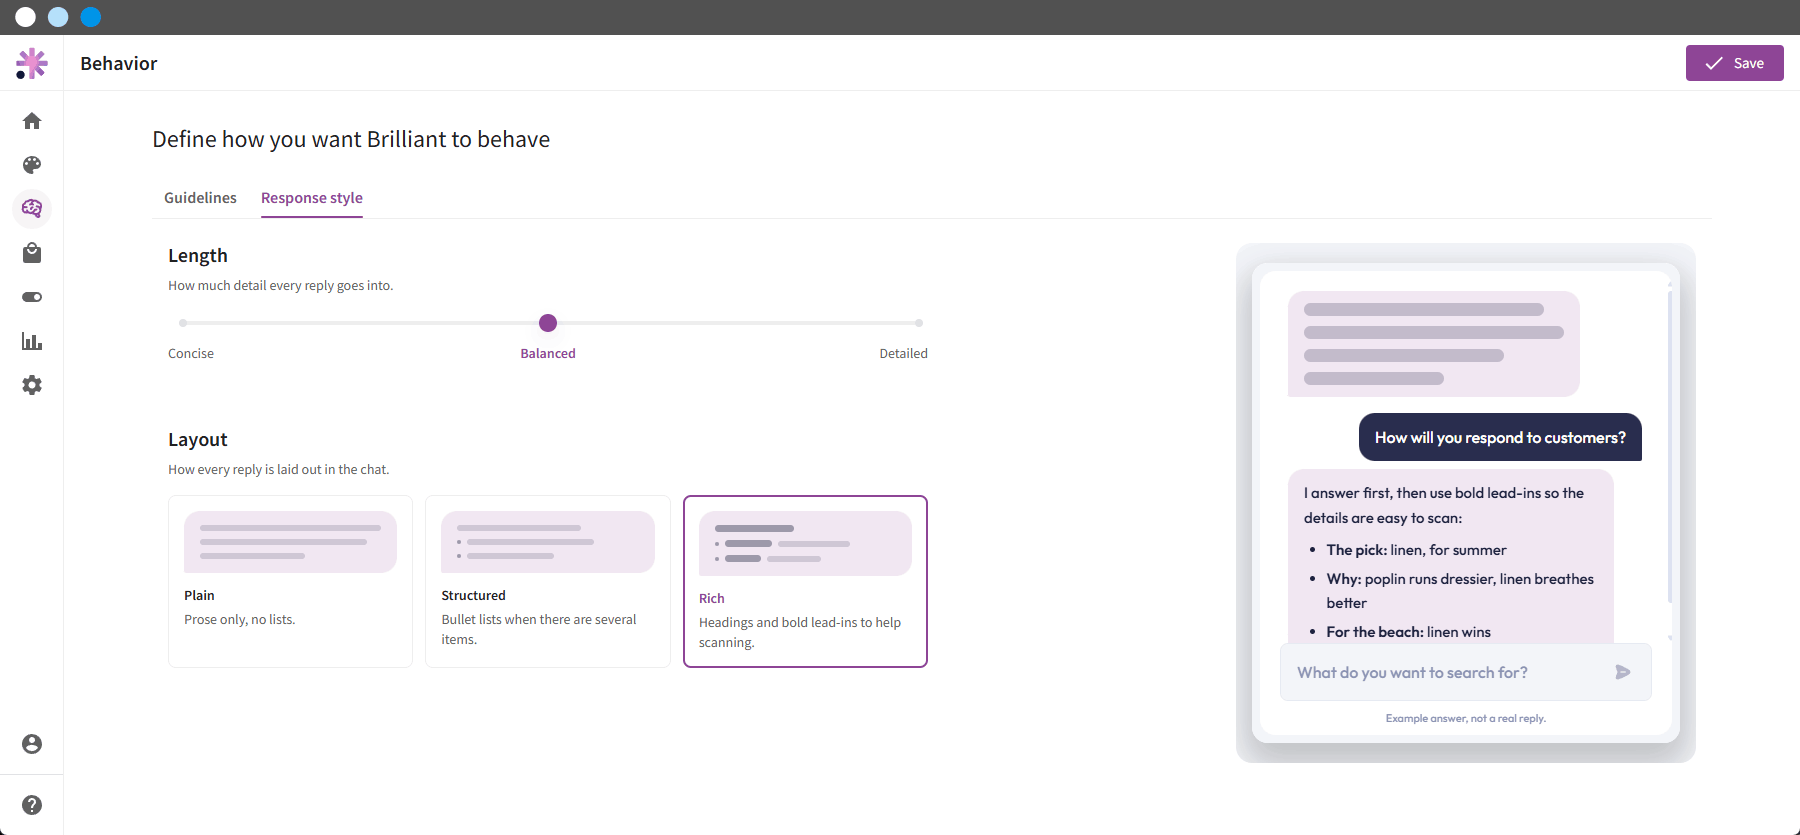Select the Plain layout option
This screenshot has width=1800, height=835.
coord(290,581)
